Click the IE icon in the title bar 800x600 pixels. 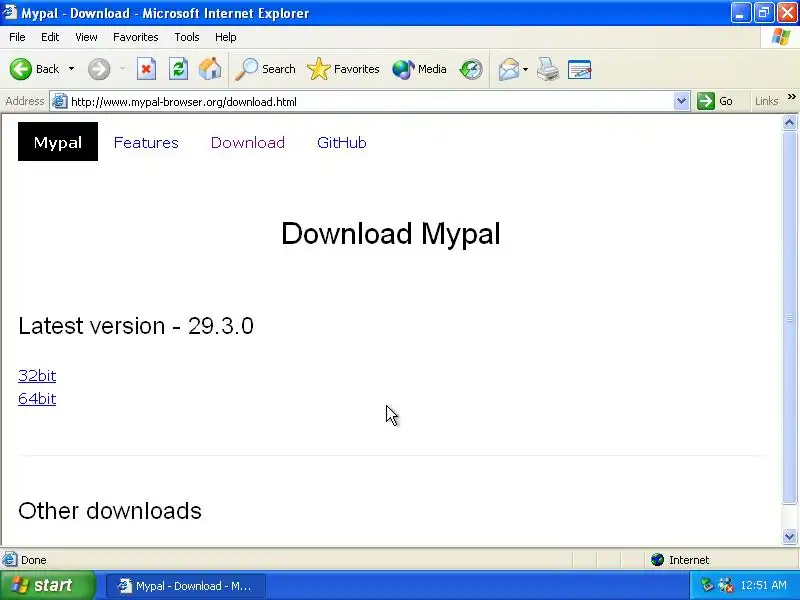[10, 12]
